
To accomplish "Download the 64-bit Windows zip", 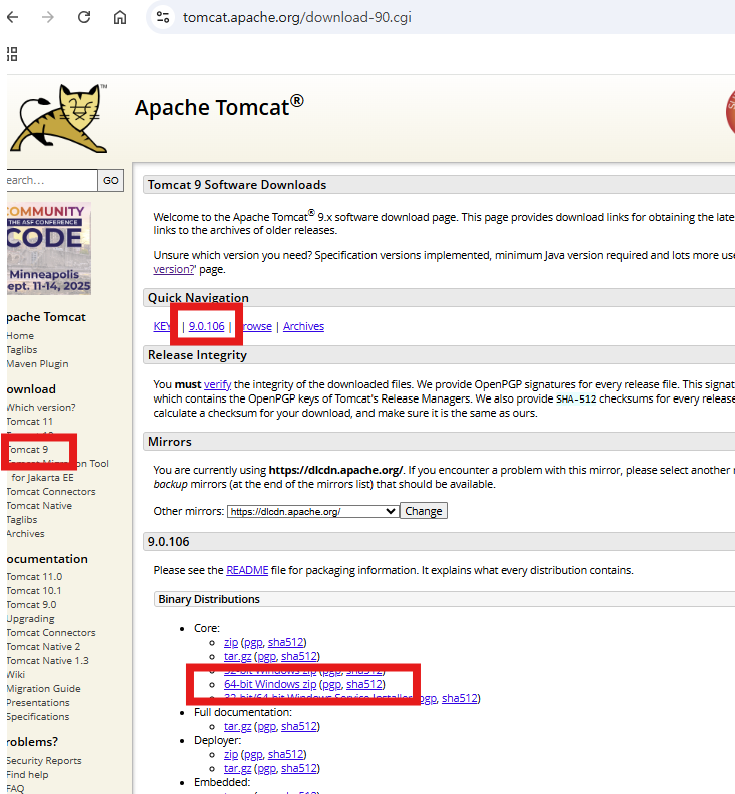I will coord(270,684).
